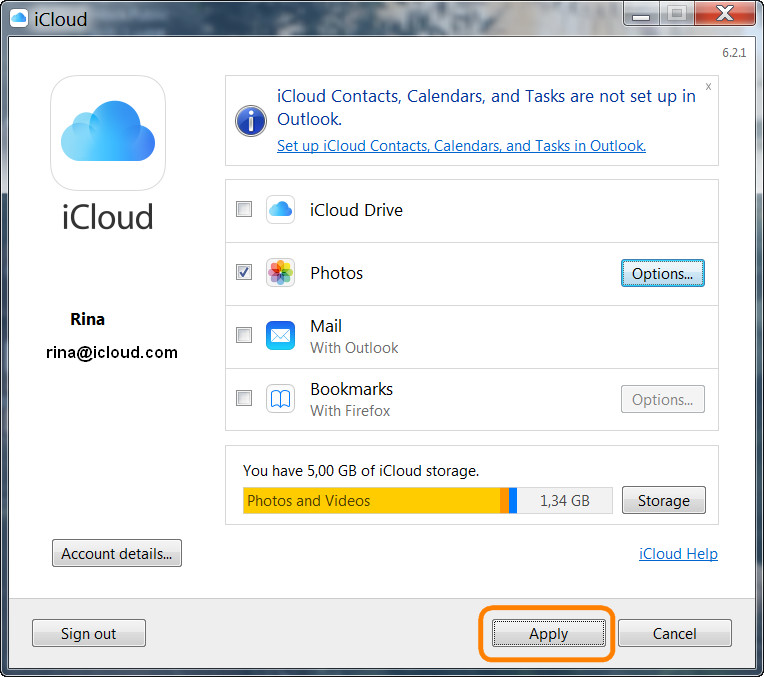This screenshot has width=764, height=677.
Task: Follow the Set up iCloud in Outlook link
Action: click(x=461, y=146)
